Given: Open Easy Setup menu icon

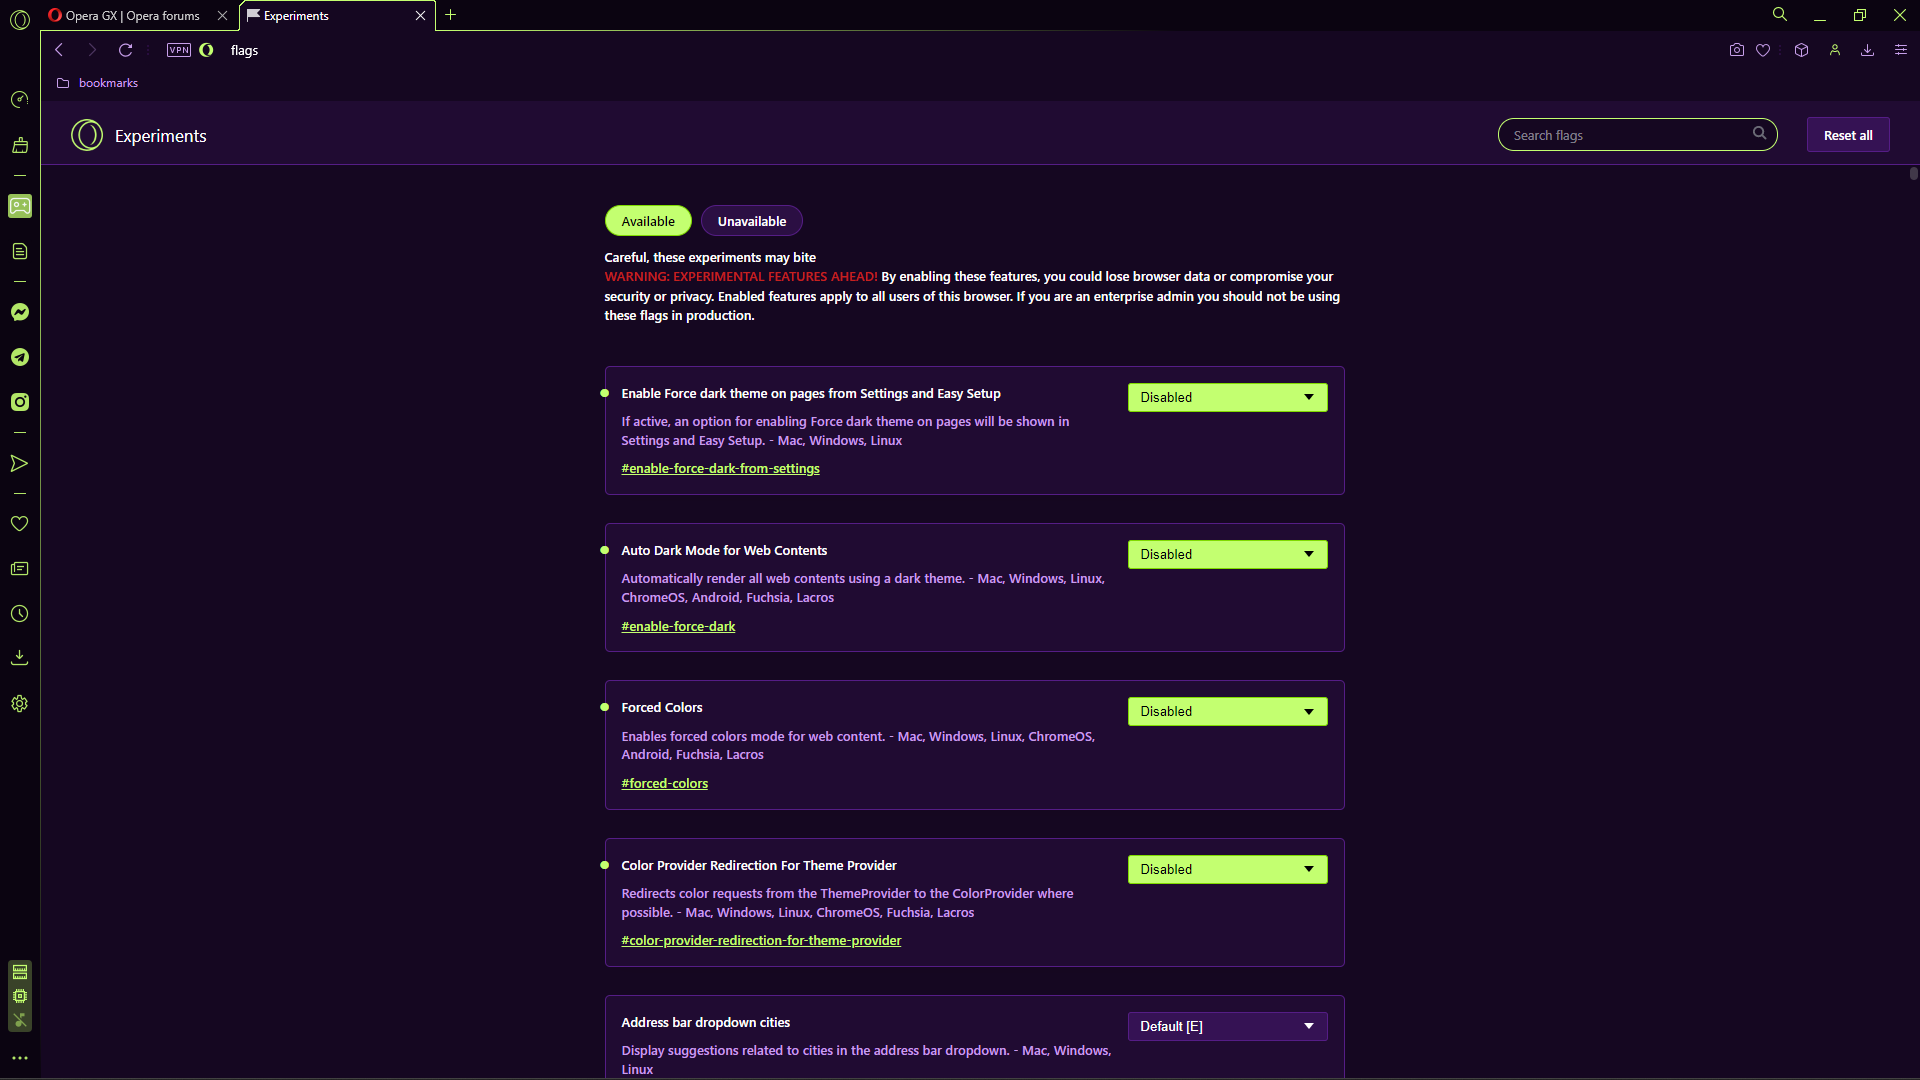Looking at the screenshot, I should coord(1901,50).
